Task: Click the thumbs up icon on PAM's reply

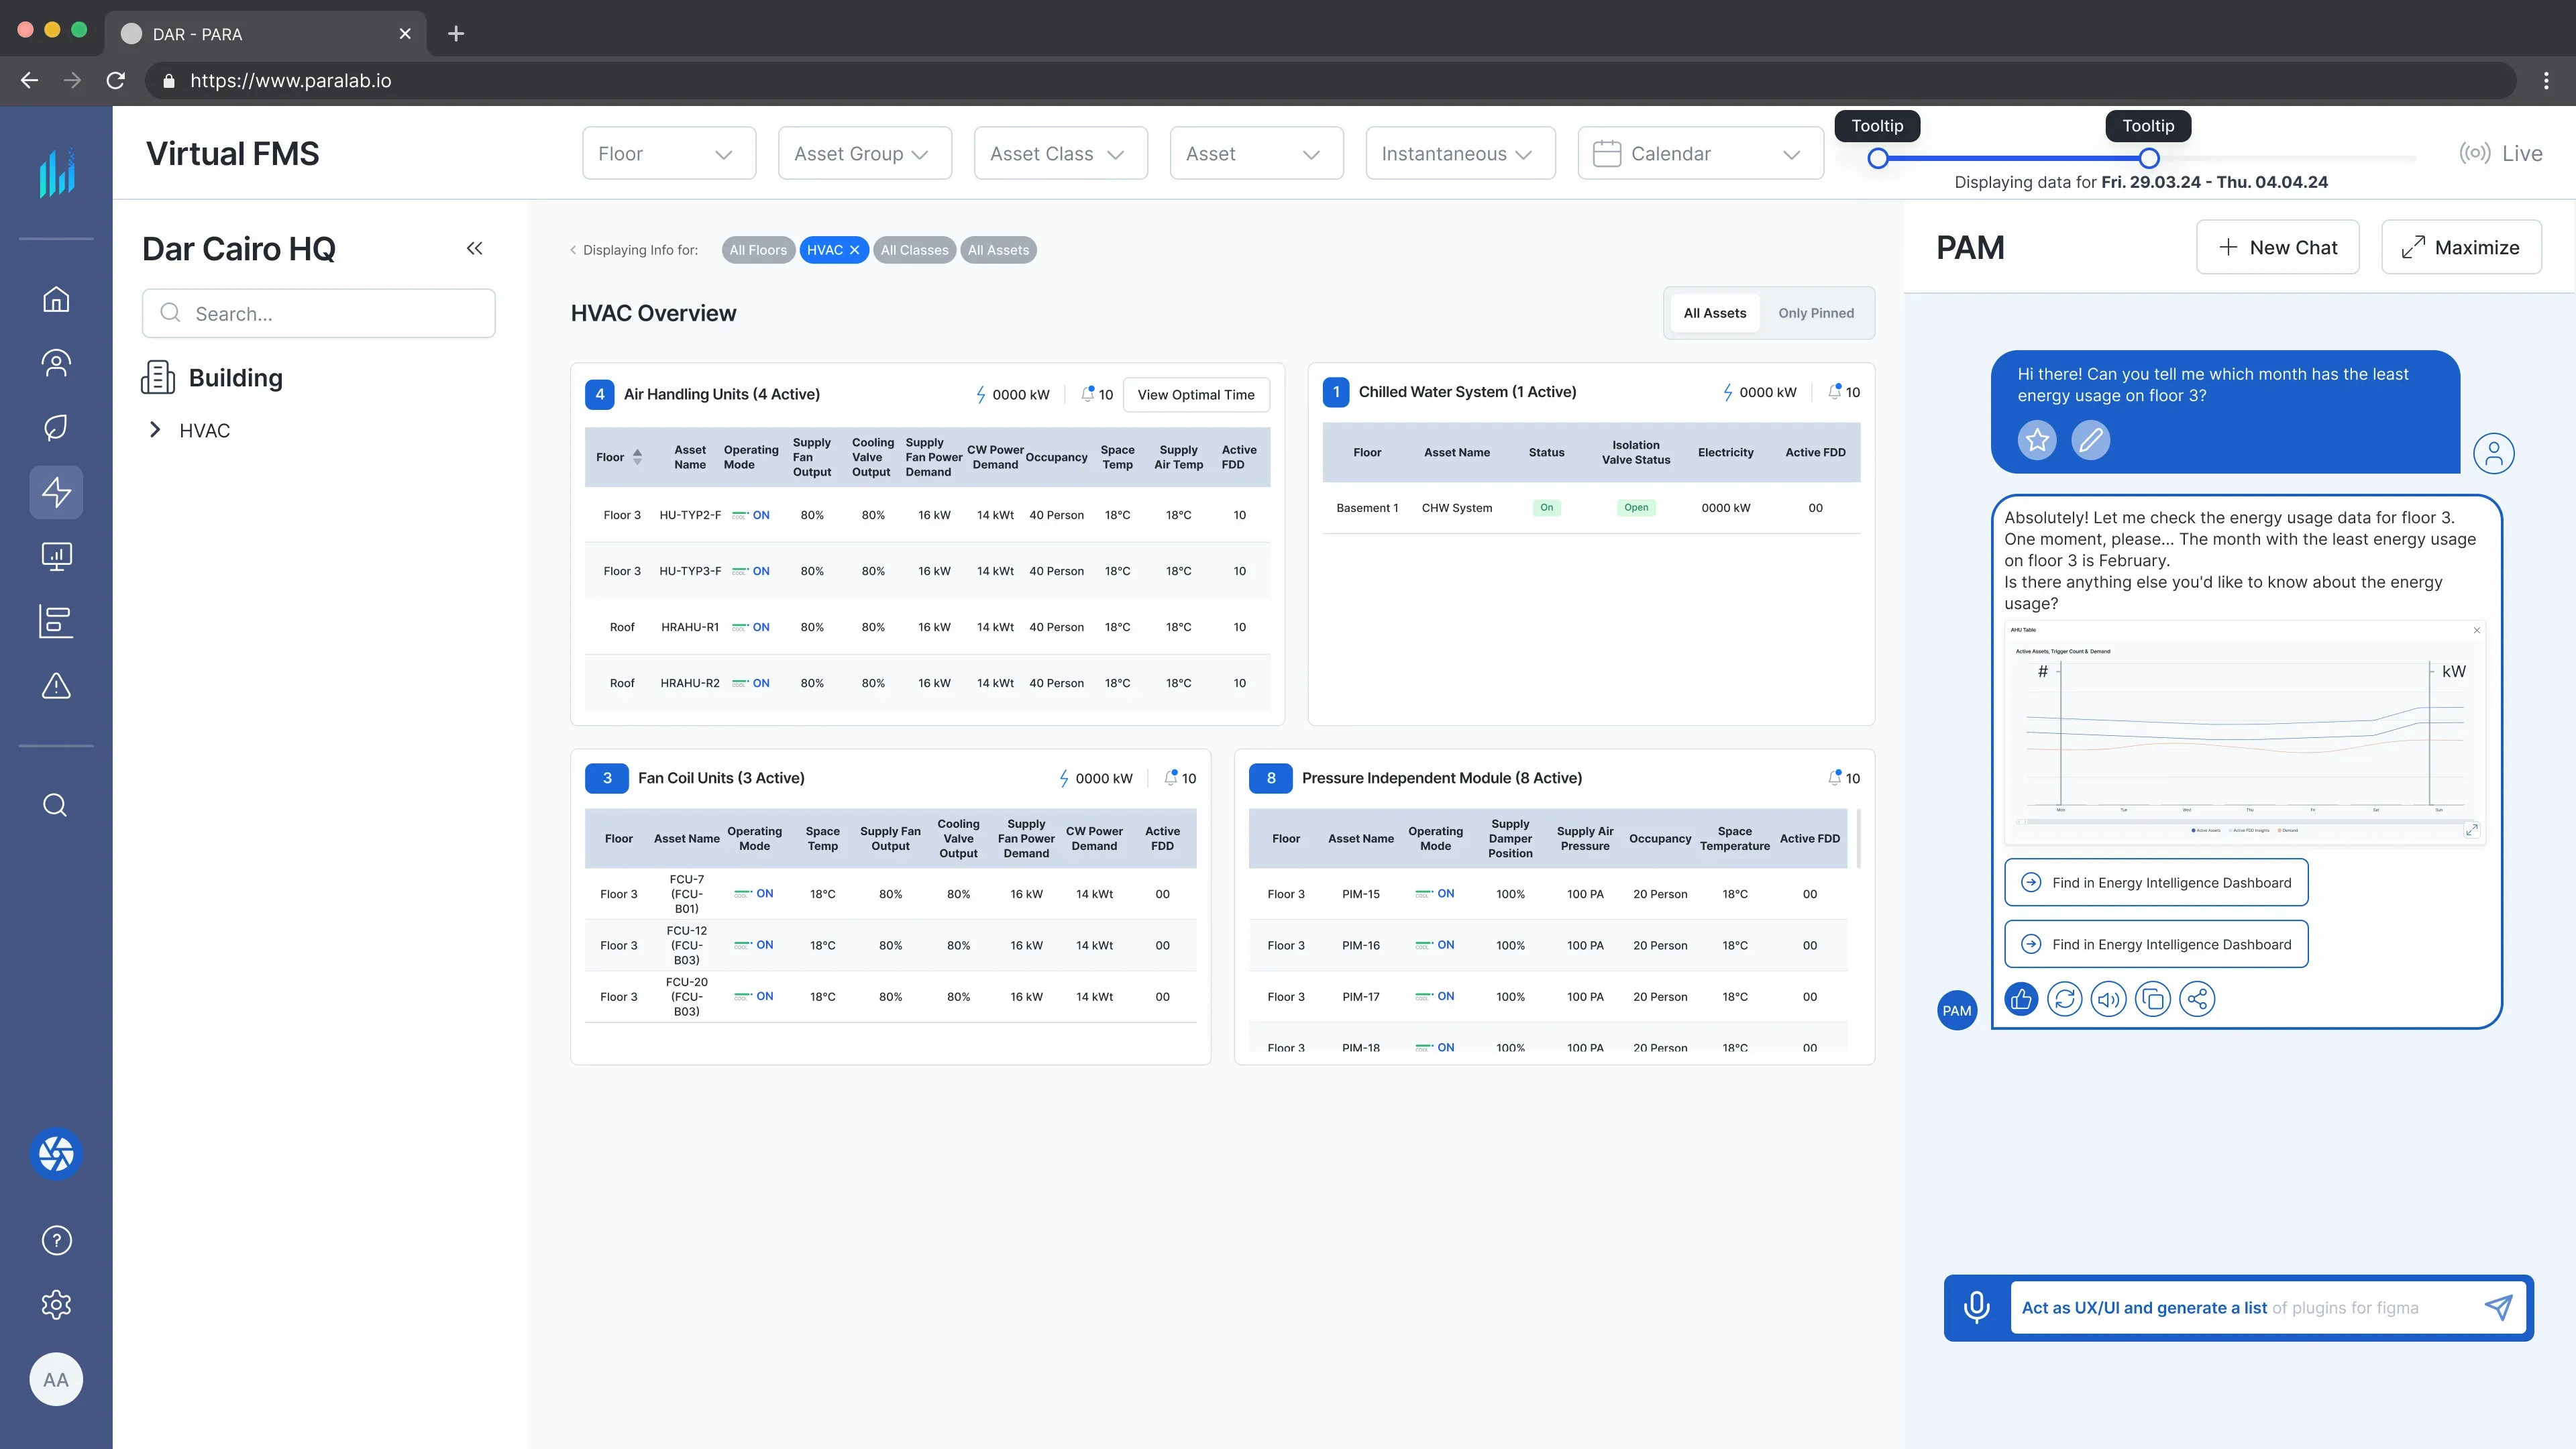Action: (x=2021, y=998)
